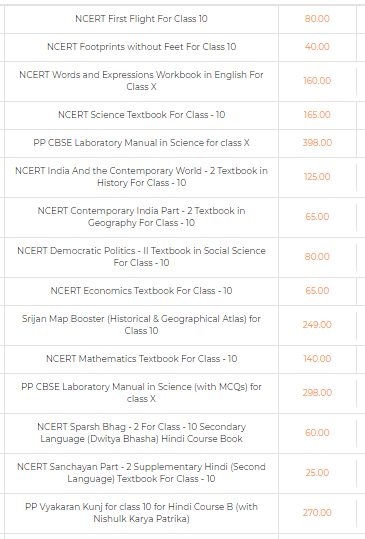Click PP CBSE Laboratory Manual priced 398.00
Screen dimensions: 365x539
[141, 143]
